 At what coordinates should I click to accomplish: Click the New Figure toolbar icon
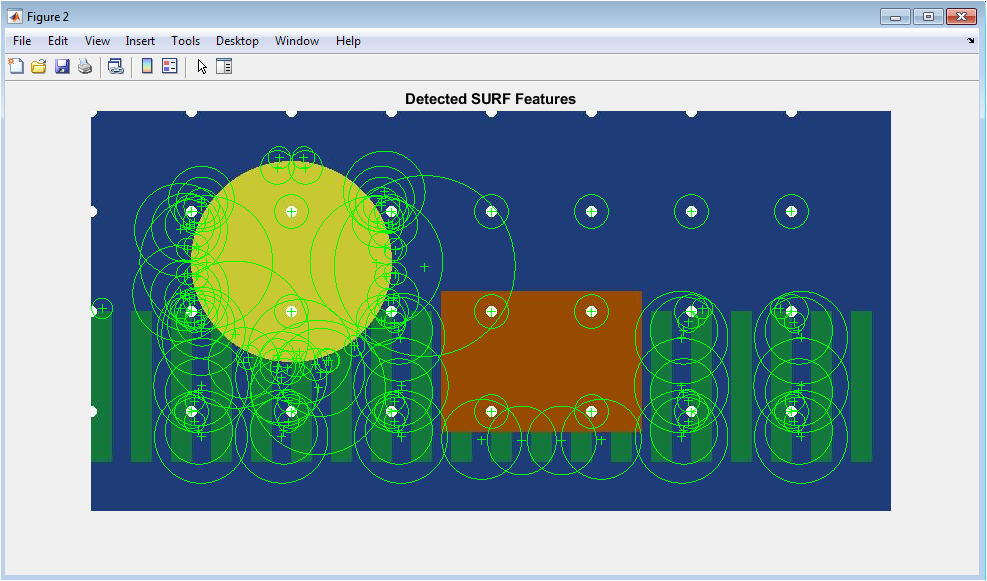(16, 67)
